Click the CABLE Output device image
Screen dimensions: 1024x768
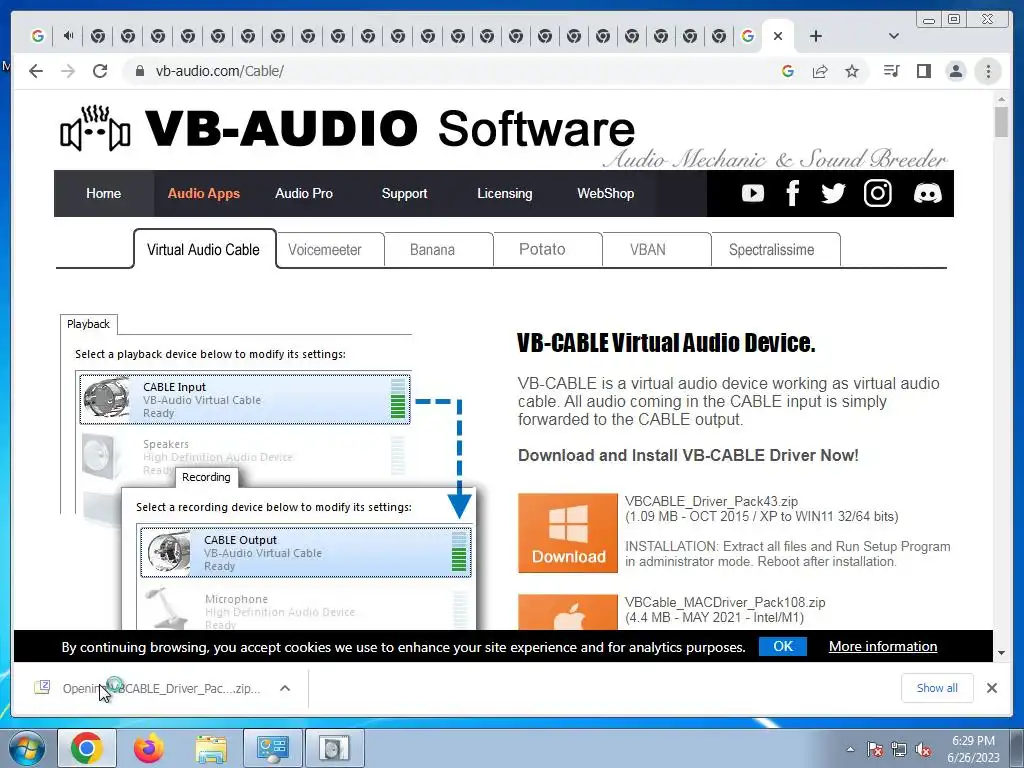(168, 552)
